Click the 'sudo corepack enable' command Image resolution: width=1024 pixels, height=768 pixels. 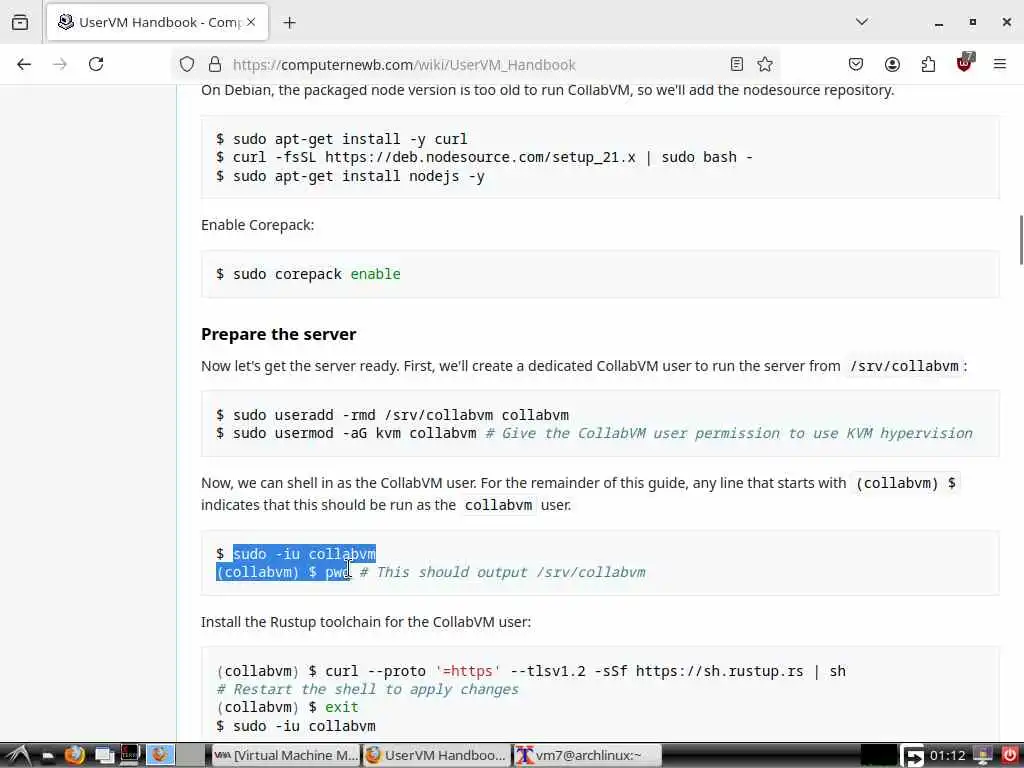pos(317,274)
